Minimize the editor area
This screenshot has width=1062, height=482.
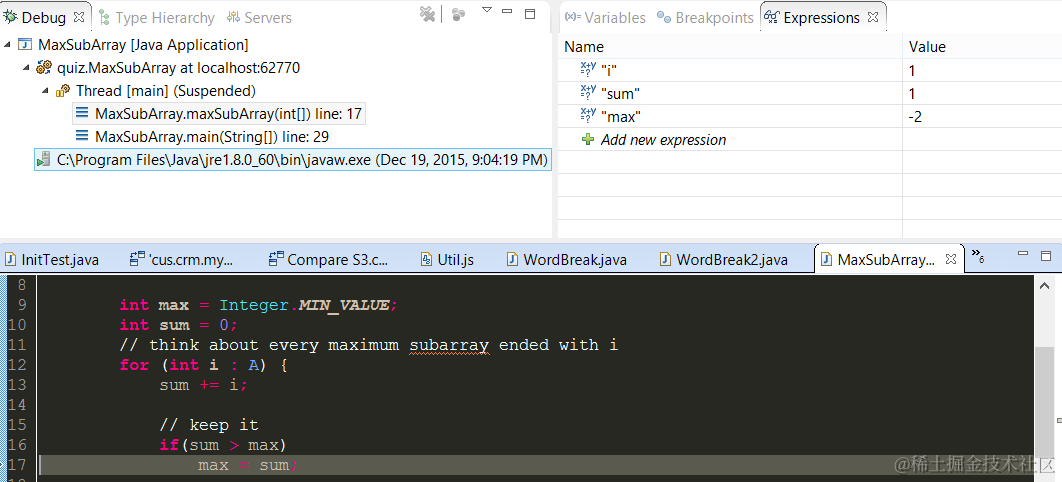pyautogui.click(x=1025, y=255)
